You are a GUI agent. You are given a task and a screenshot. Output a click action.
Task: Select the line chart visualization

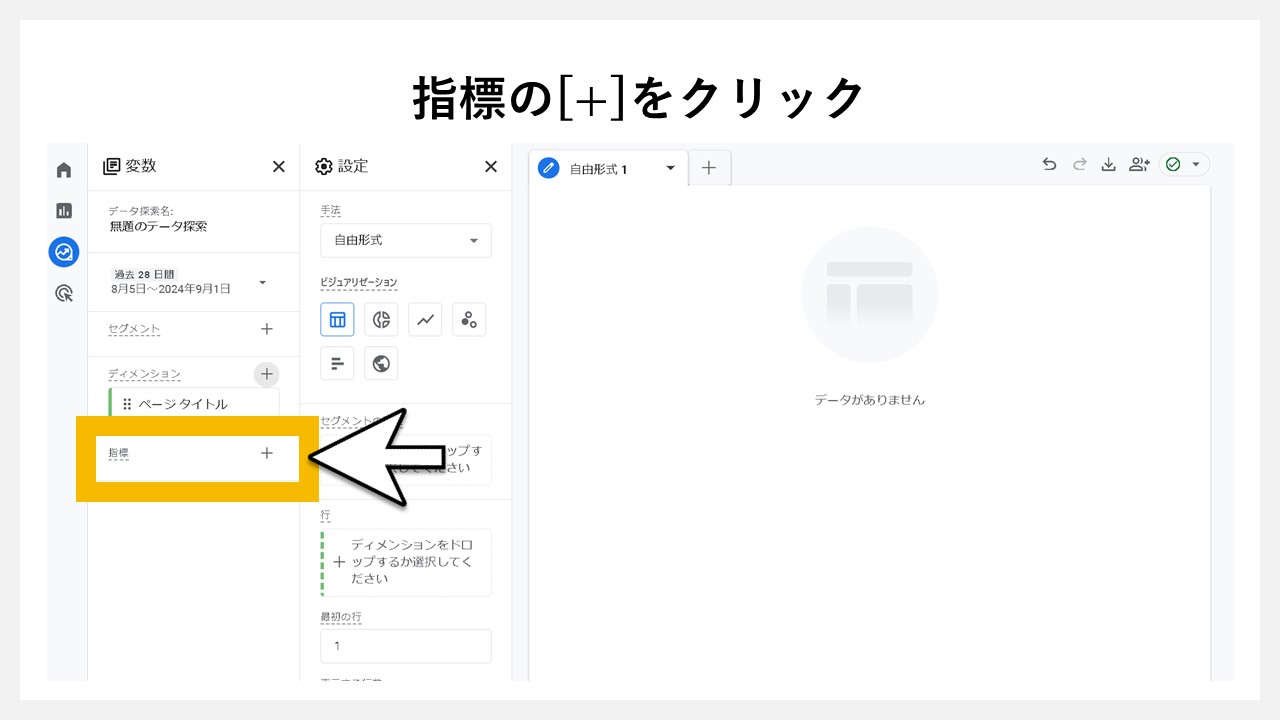(425, 319)
